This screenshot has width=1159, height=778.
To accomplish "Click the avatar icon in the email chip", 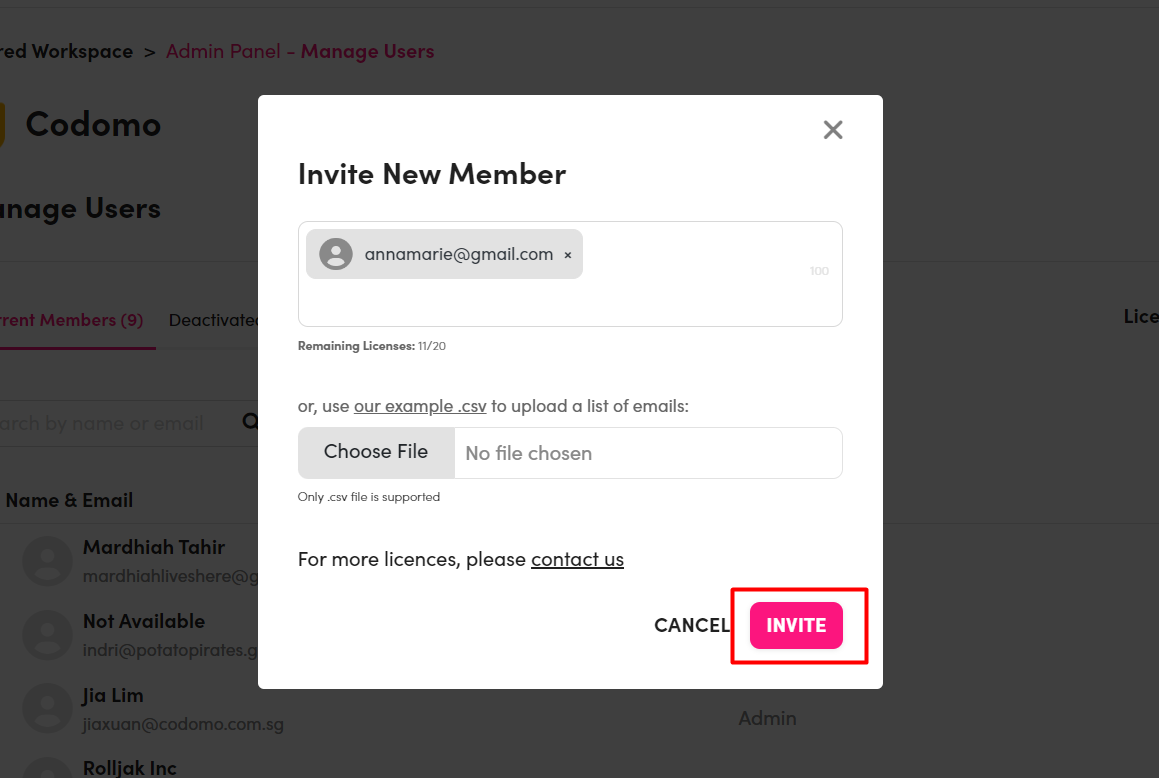I will 336,254.
